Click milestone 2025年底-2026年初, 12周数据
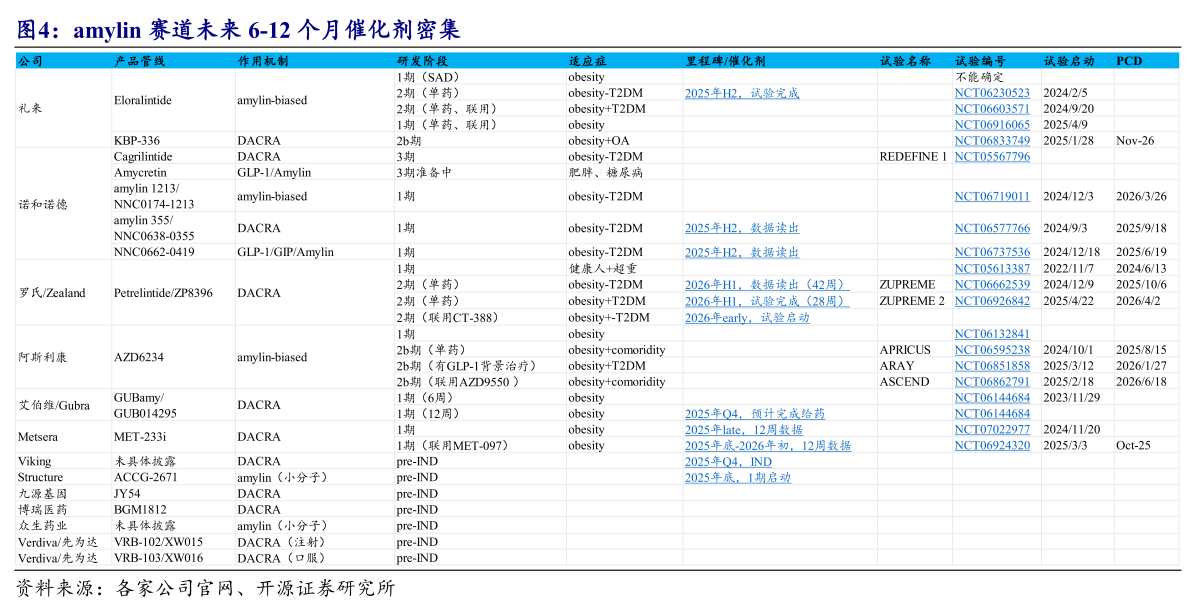Image resolution: width=1196 pixels, height=613 pixels. coord(767,446)
